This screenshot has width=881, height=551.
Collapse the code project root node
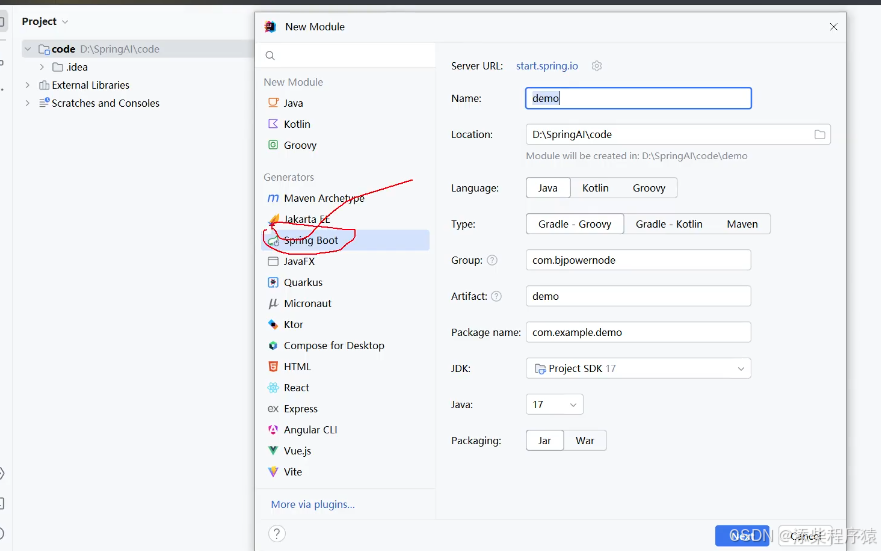point(28,49)
